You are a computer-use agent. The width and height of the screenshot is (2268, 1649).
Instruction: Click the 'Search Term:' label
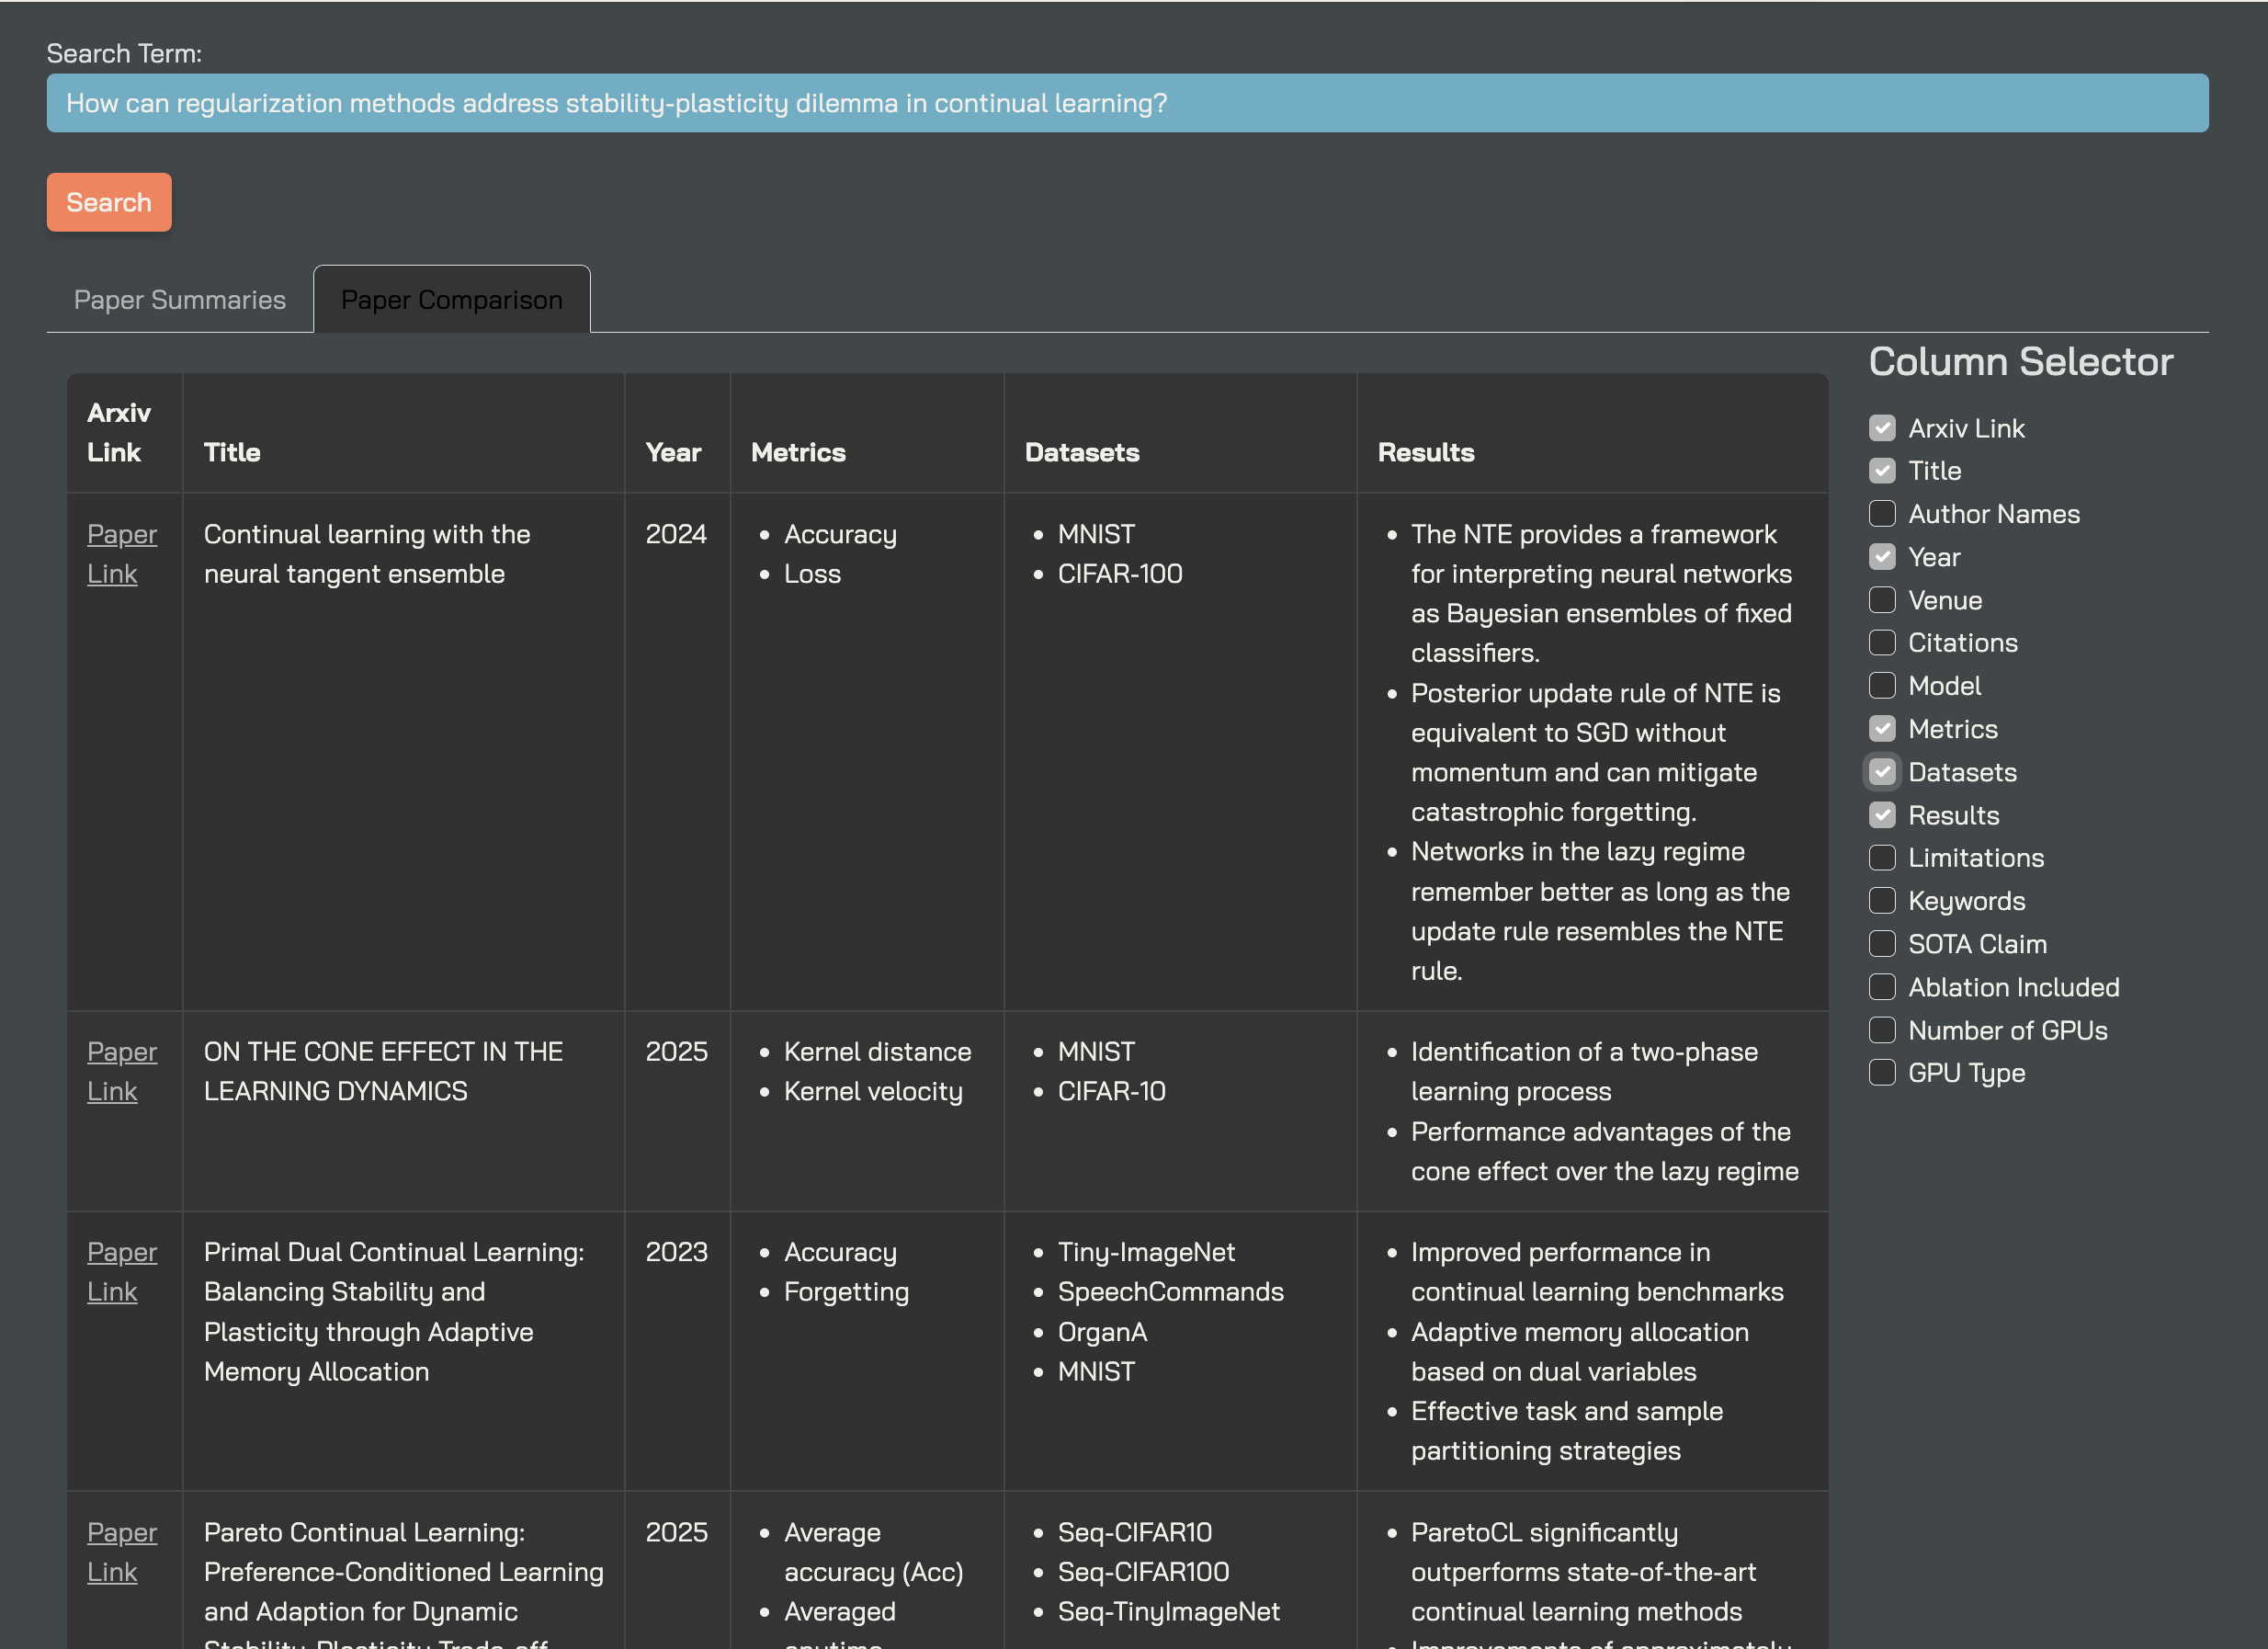click(x=124, y=53)
